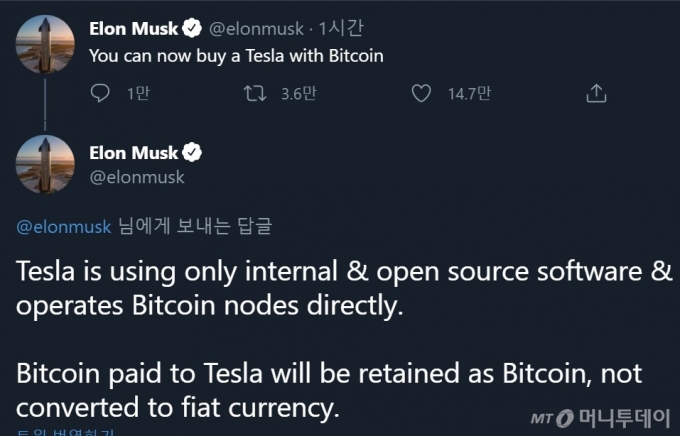This screenshot has width=680, height=436.
Task: Open the 1시간 timestamp link
Action: pos(341,29)
